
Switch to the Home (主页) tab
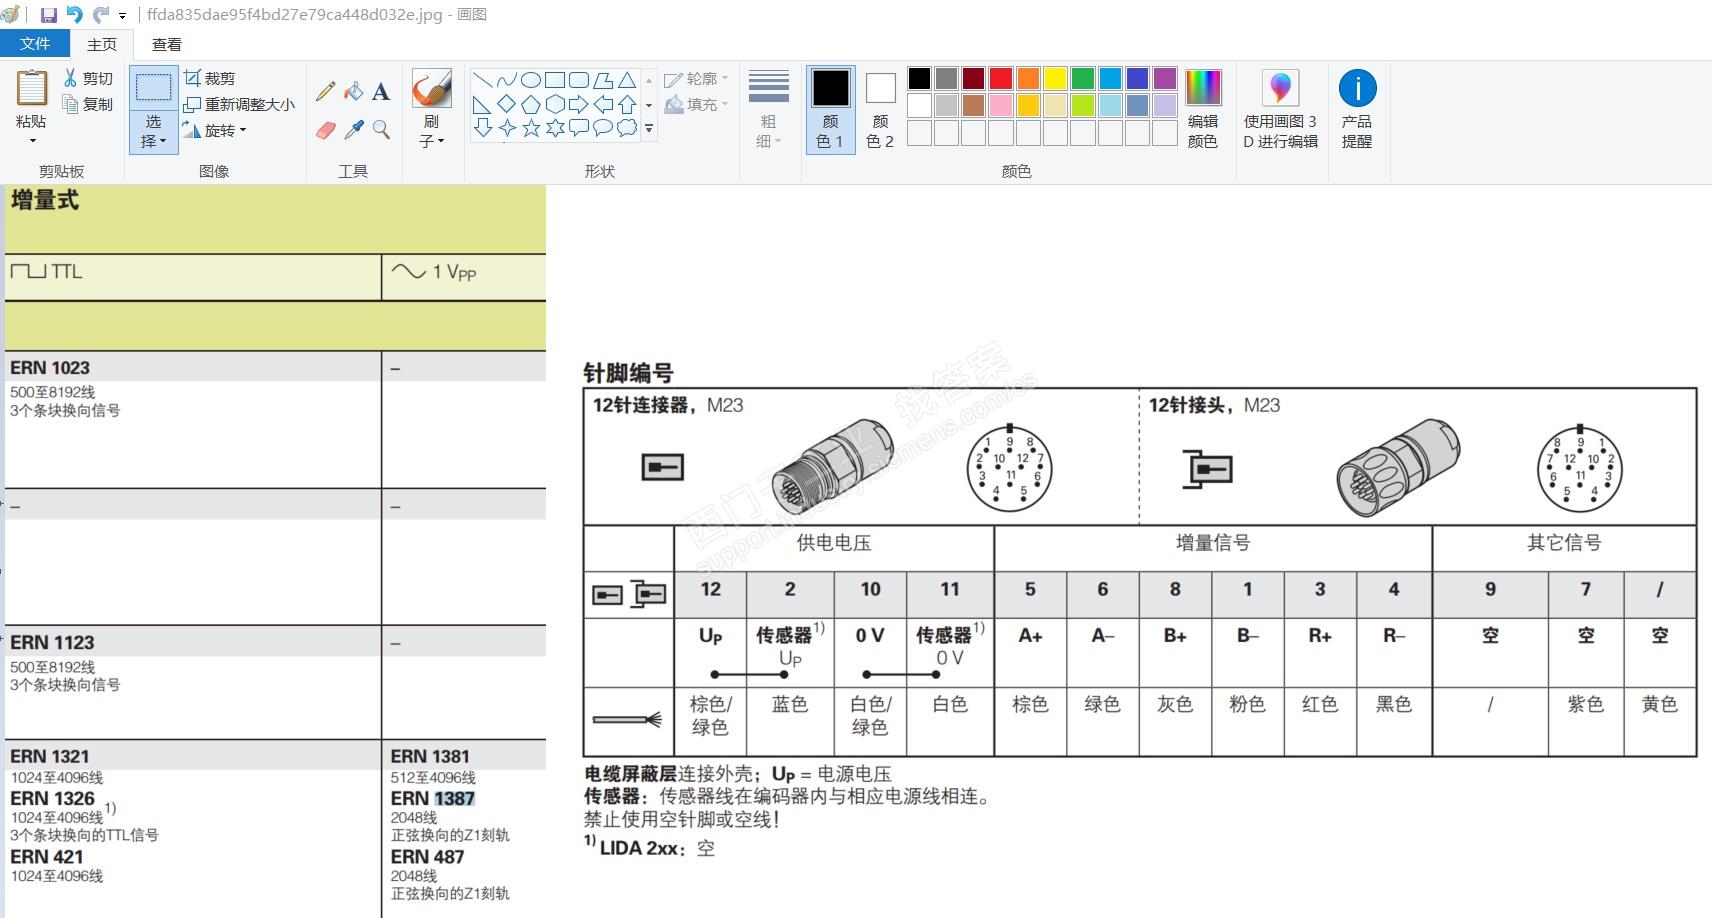[x=102, y=44]
